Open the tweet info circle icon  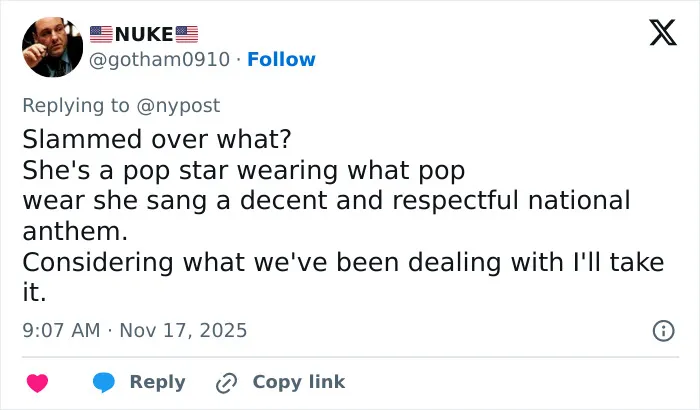663,331
